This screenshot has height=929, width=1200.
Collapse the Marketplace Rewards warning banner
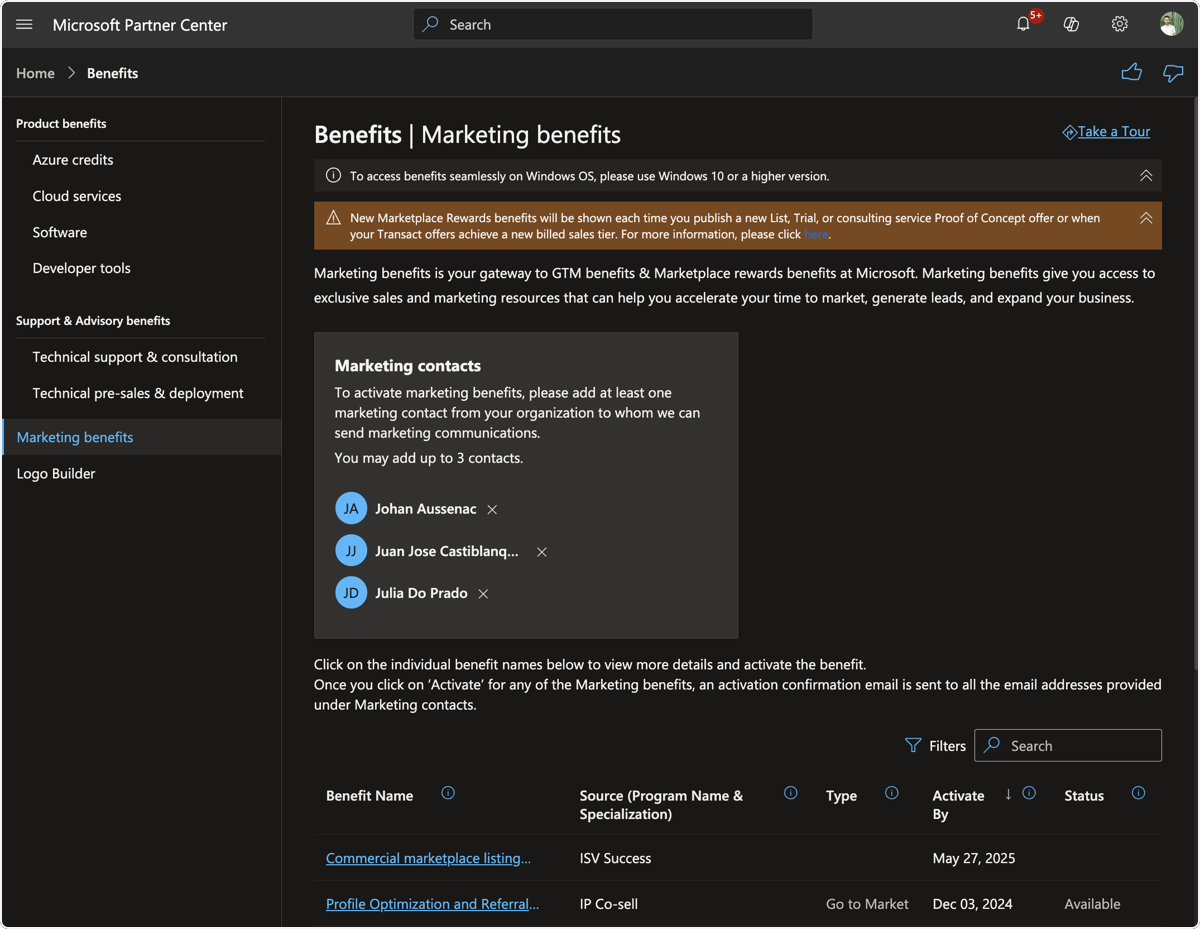pyautogui.click(x=1146, y=218)
